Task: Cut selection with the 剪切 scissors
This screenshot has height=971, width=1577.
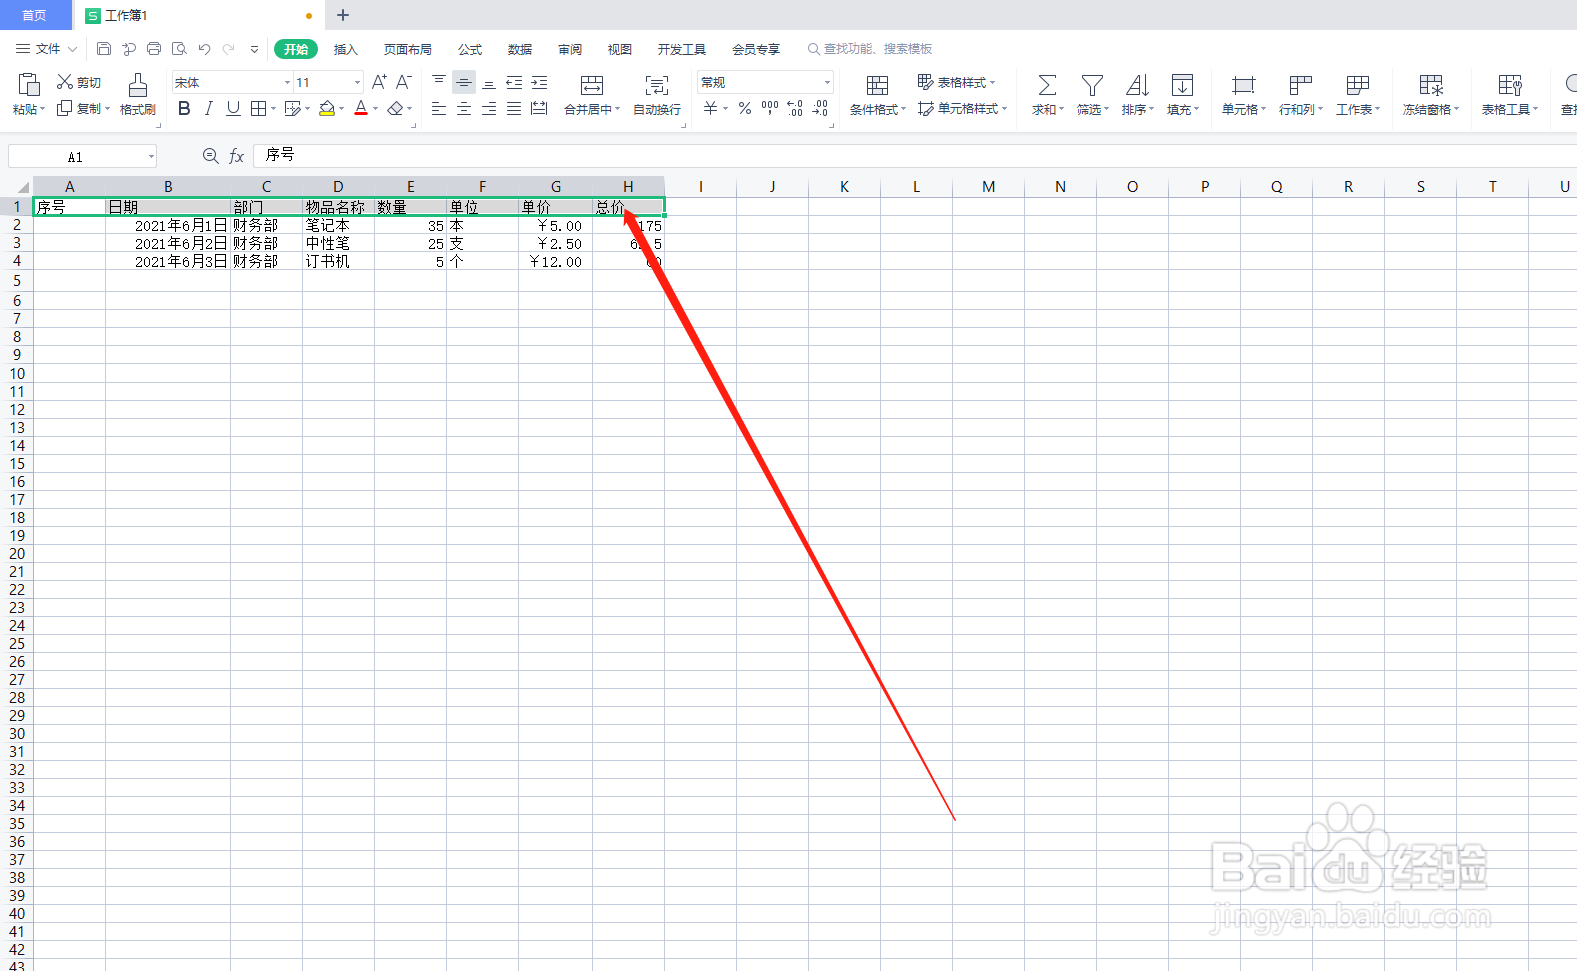Action: click(79, 82)
